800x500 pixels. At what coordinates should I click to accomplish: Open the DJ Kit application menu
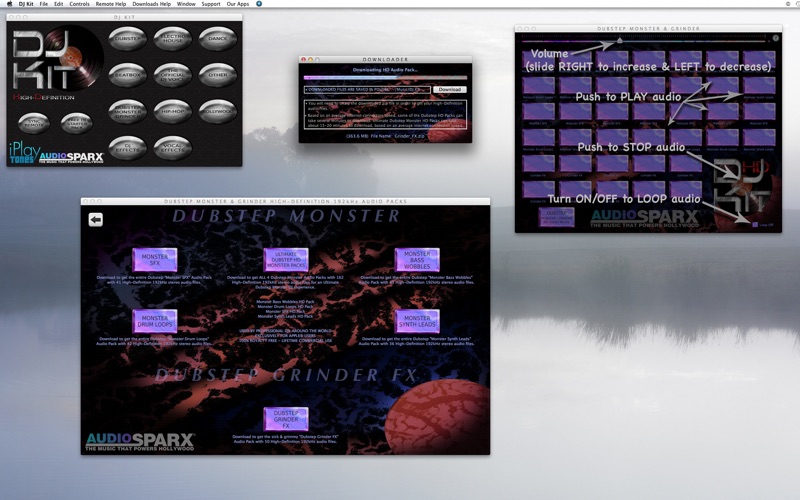pos(26,4)
